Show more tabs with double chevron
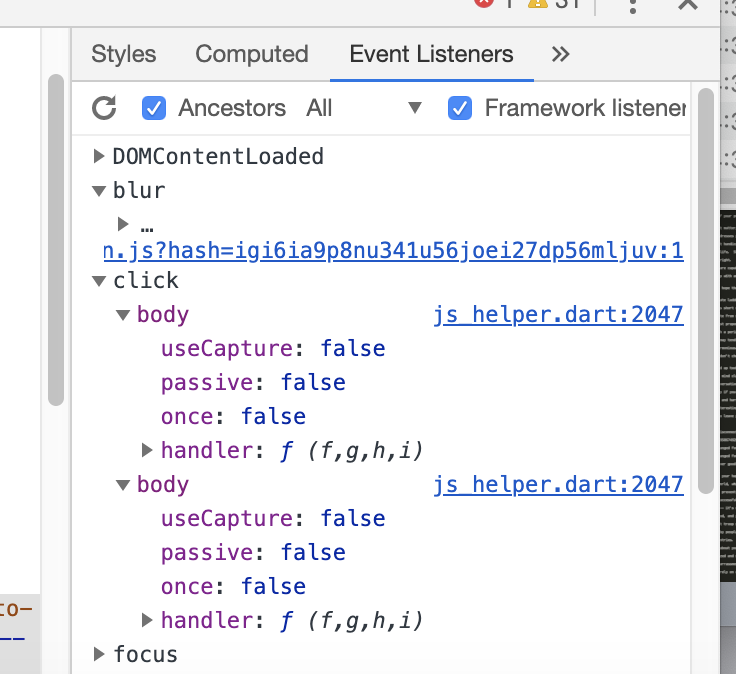Image resolution: width=736 pixels, height=674 pixels. (x=560, y=54)
